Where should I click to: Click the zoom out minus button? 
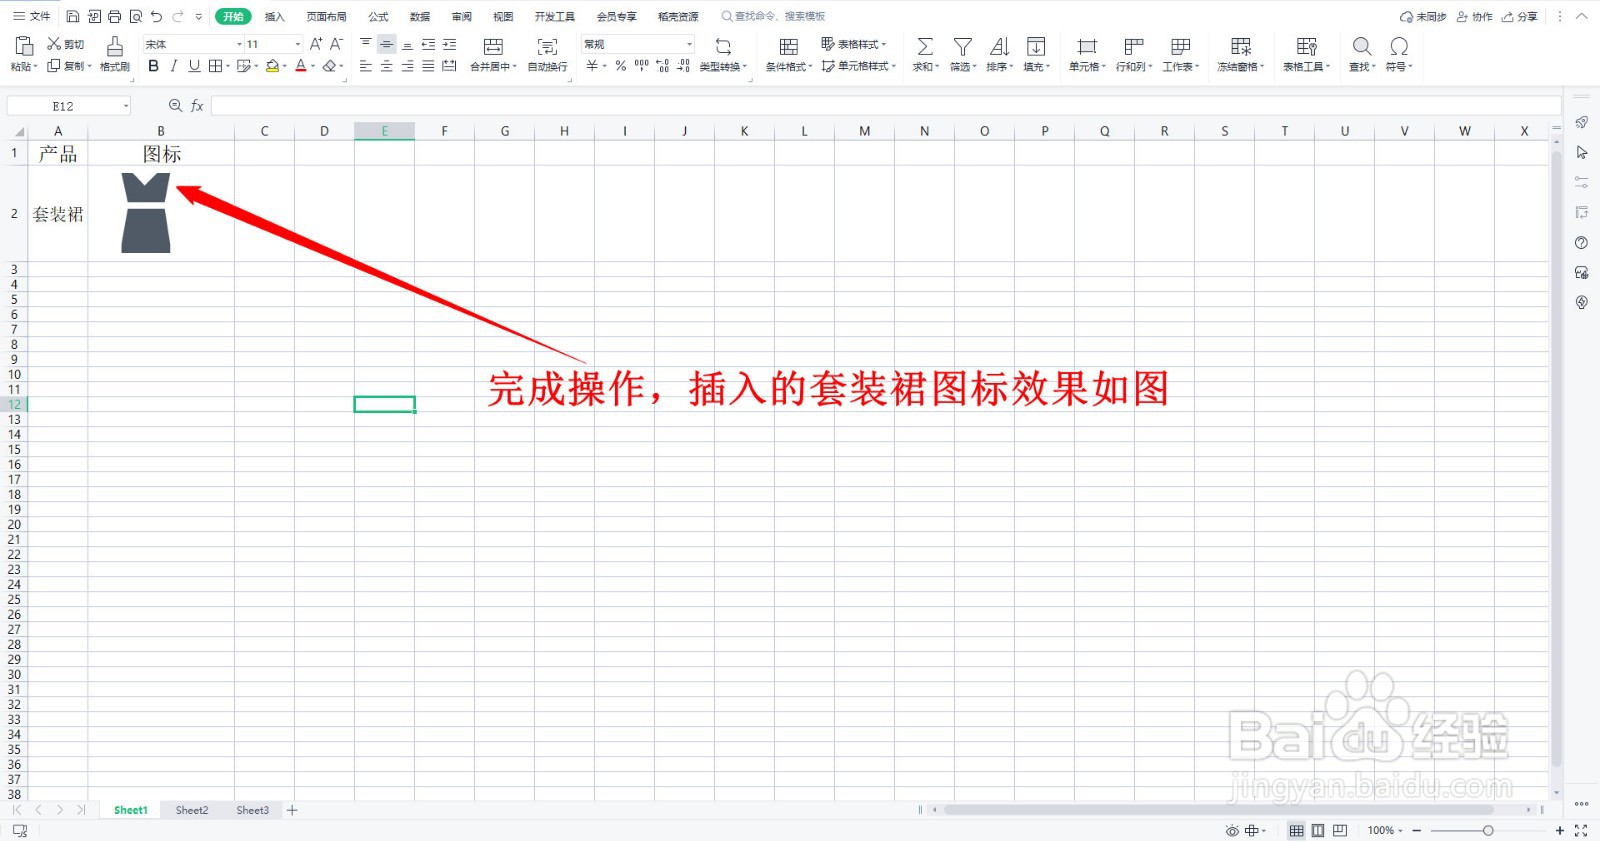(1417, 830)
